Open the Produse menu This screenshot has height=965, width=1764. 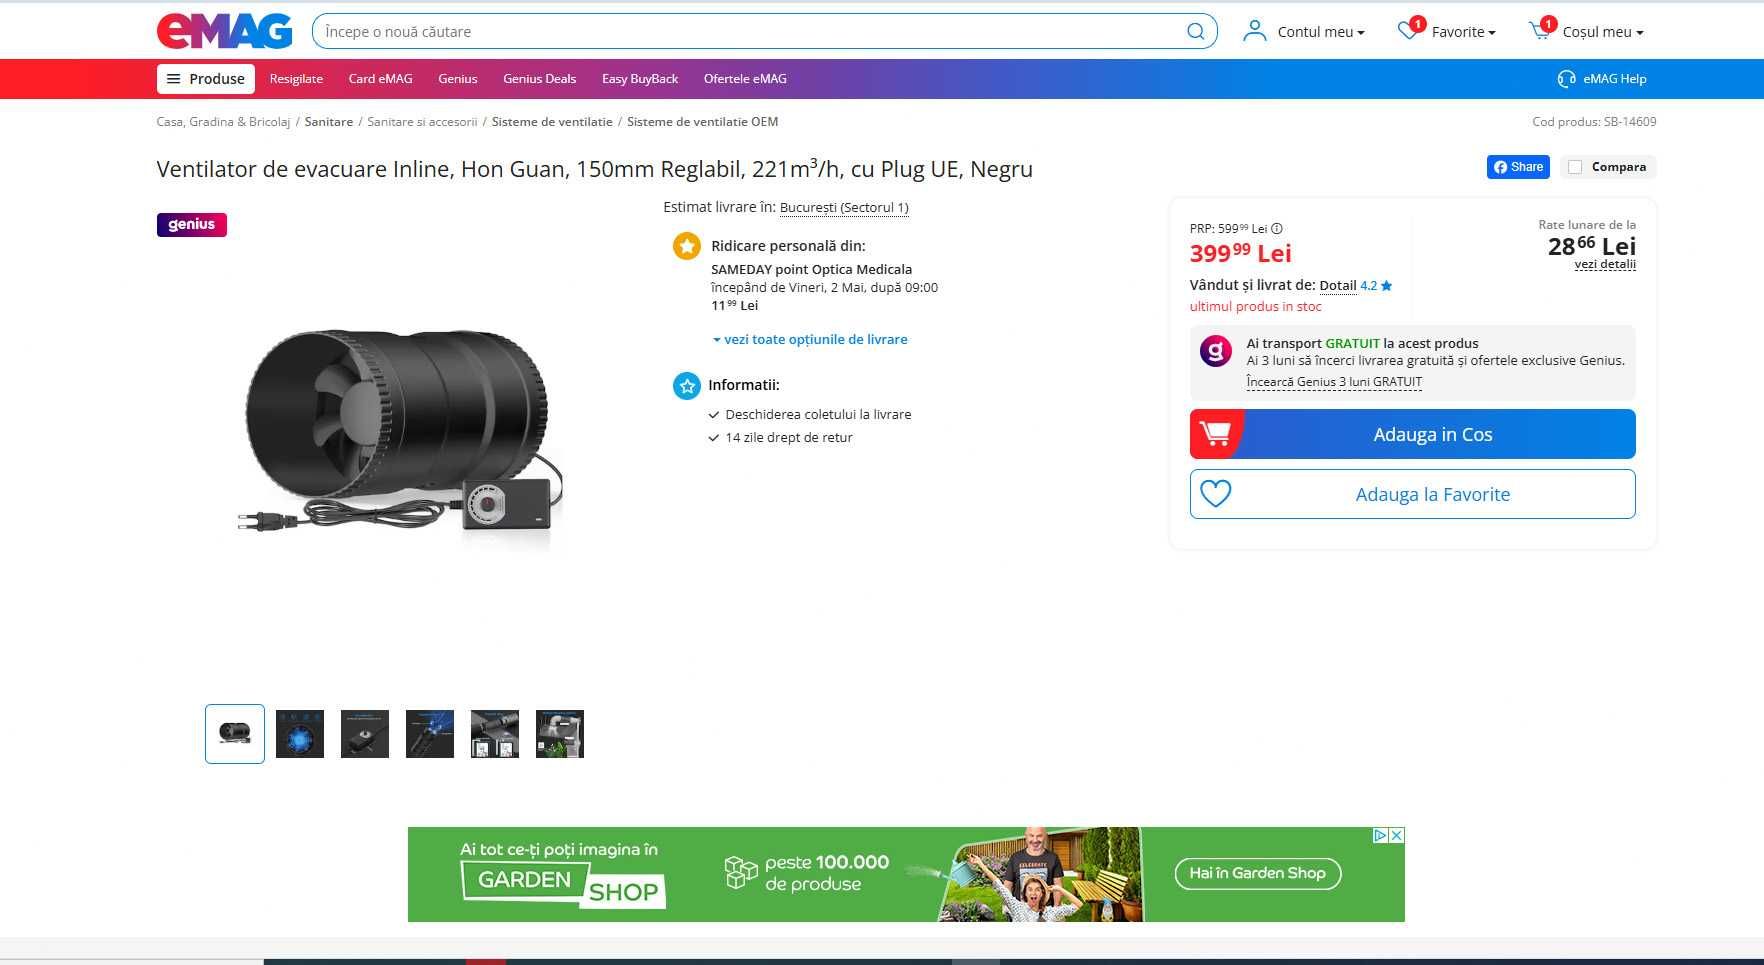click(206, 79)
